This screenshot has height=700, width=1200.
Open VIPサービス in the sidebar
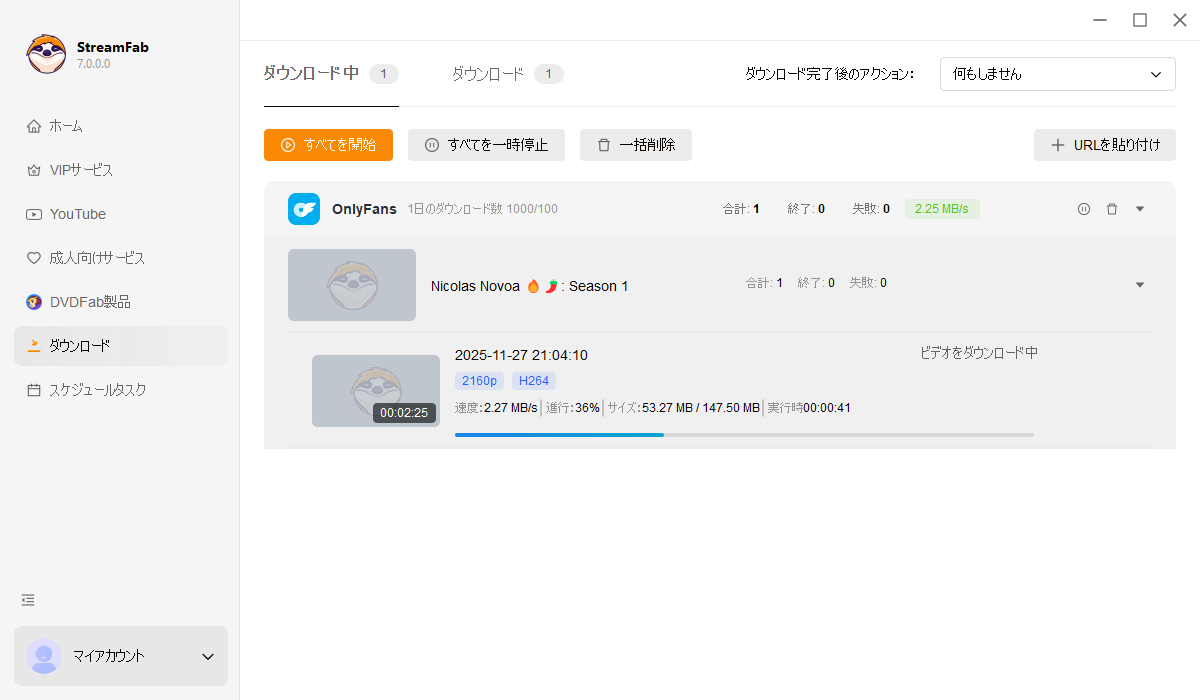pyautogui.click(x=80, y=170)
